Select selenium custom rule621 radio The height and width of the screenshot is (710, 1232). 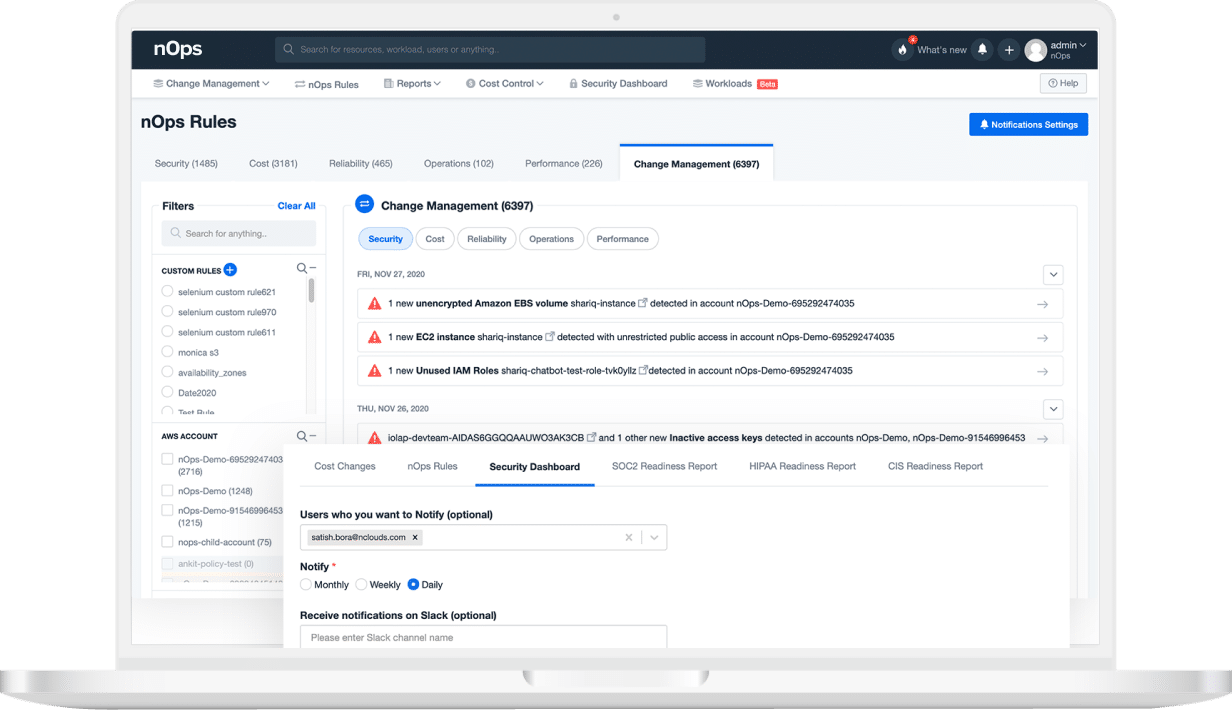click(x=167, y=292)
